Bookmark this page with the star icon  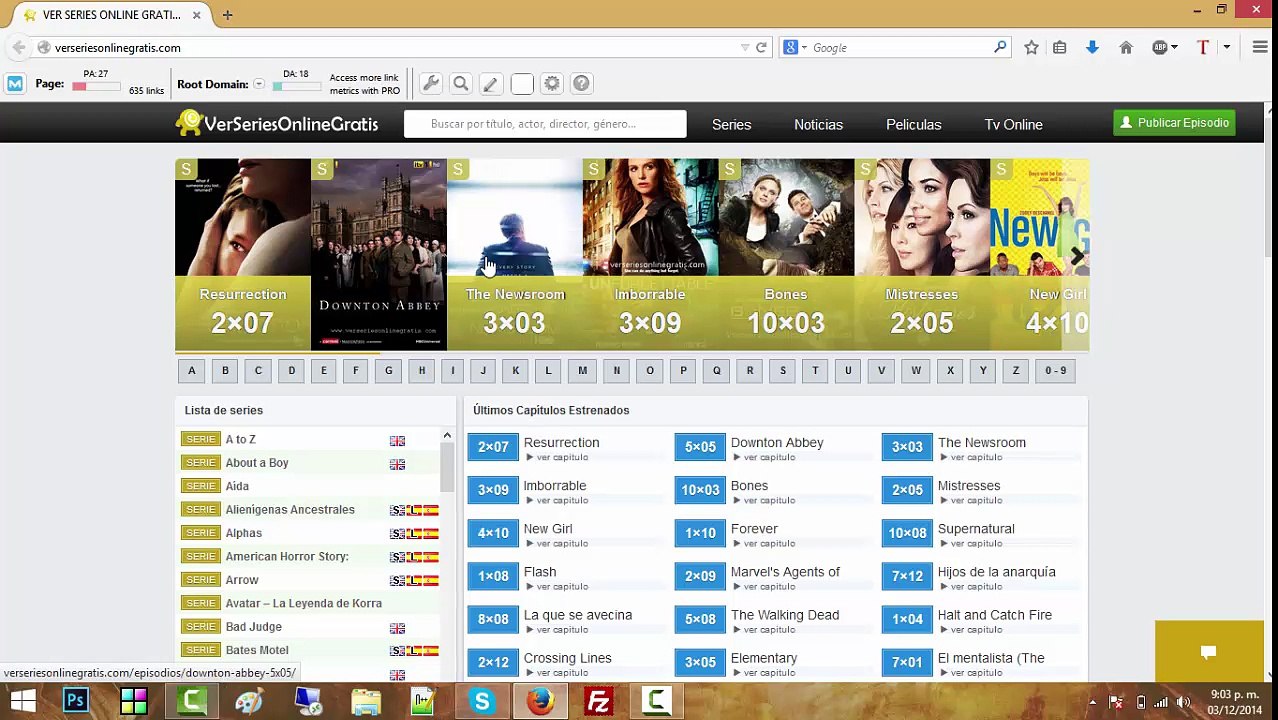[x=1031, y=47]
